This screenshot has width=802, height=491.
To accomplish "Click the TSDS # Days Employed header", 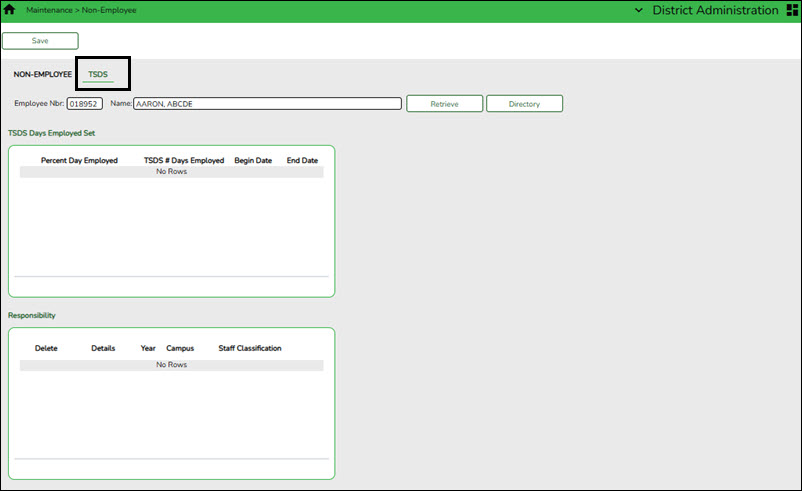I will (184, 160).
